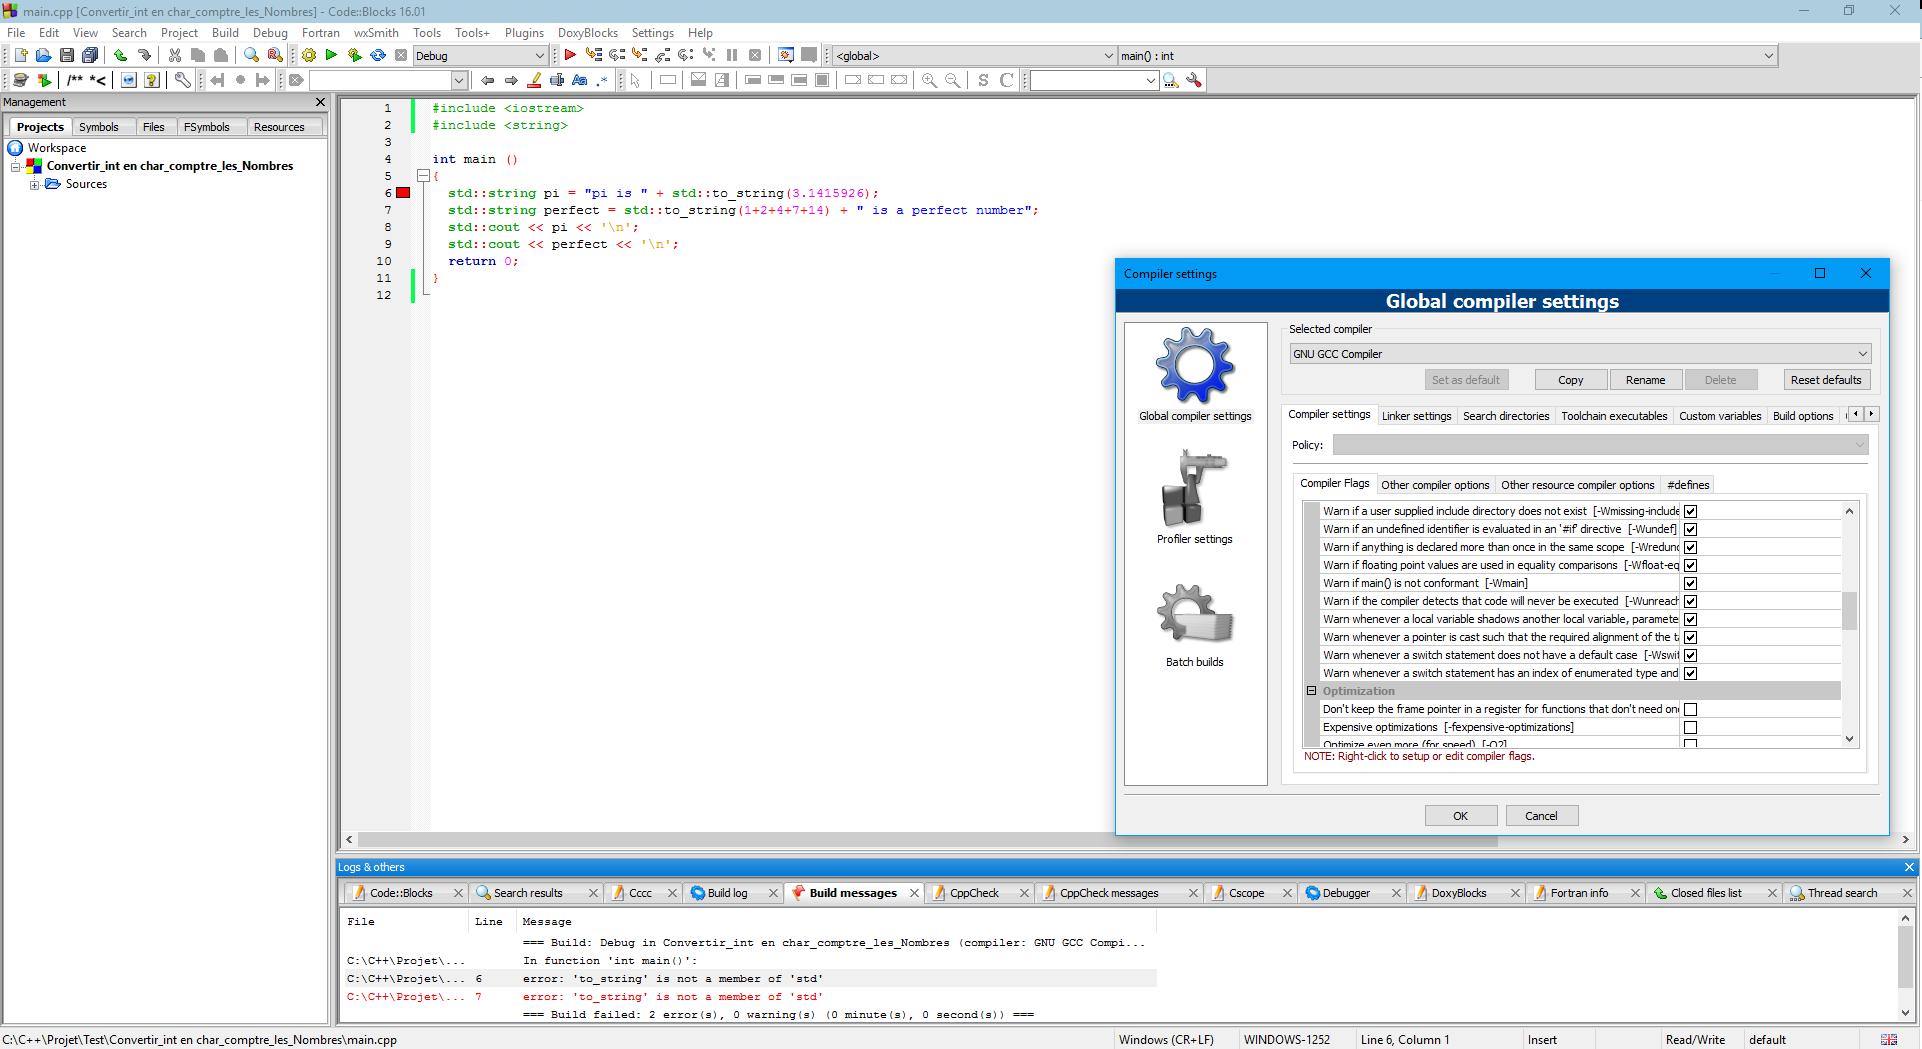Click the compiler flags list scrollbar thumb
The image size is (1922, 1049).
click(x=1849, y=611)
